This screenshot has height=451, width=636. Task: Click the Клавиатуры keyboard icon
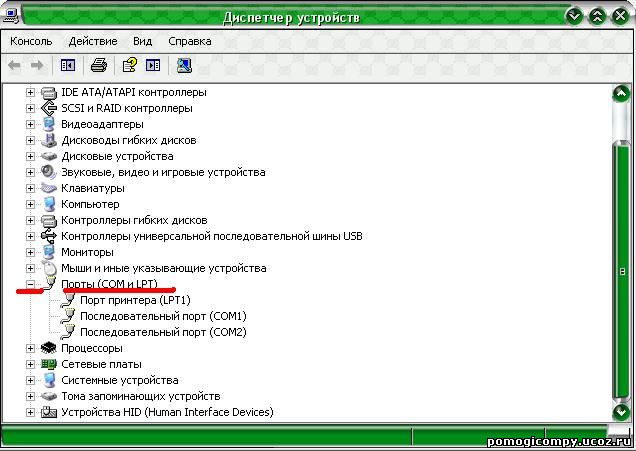coord(49,188)
